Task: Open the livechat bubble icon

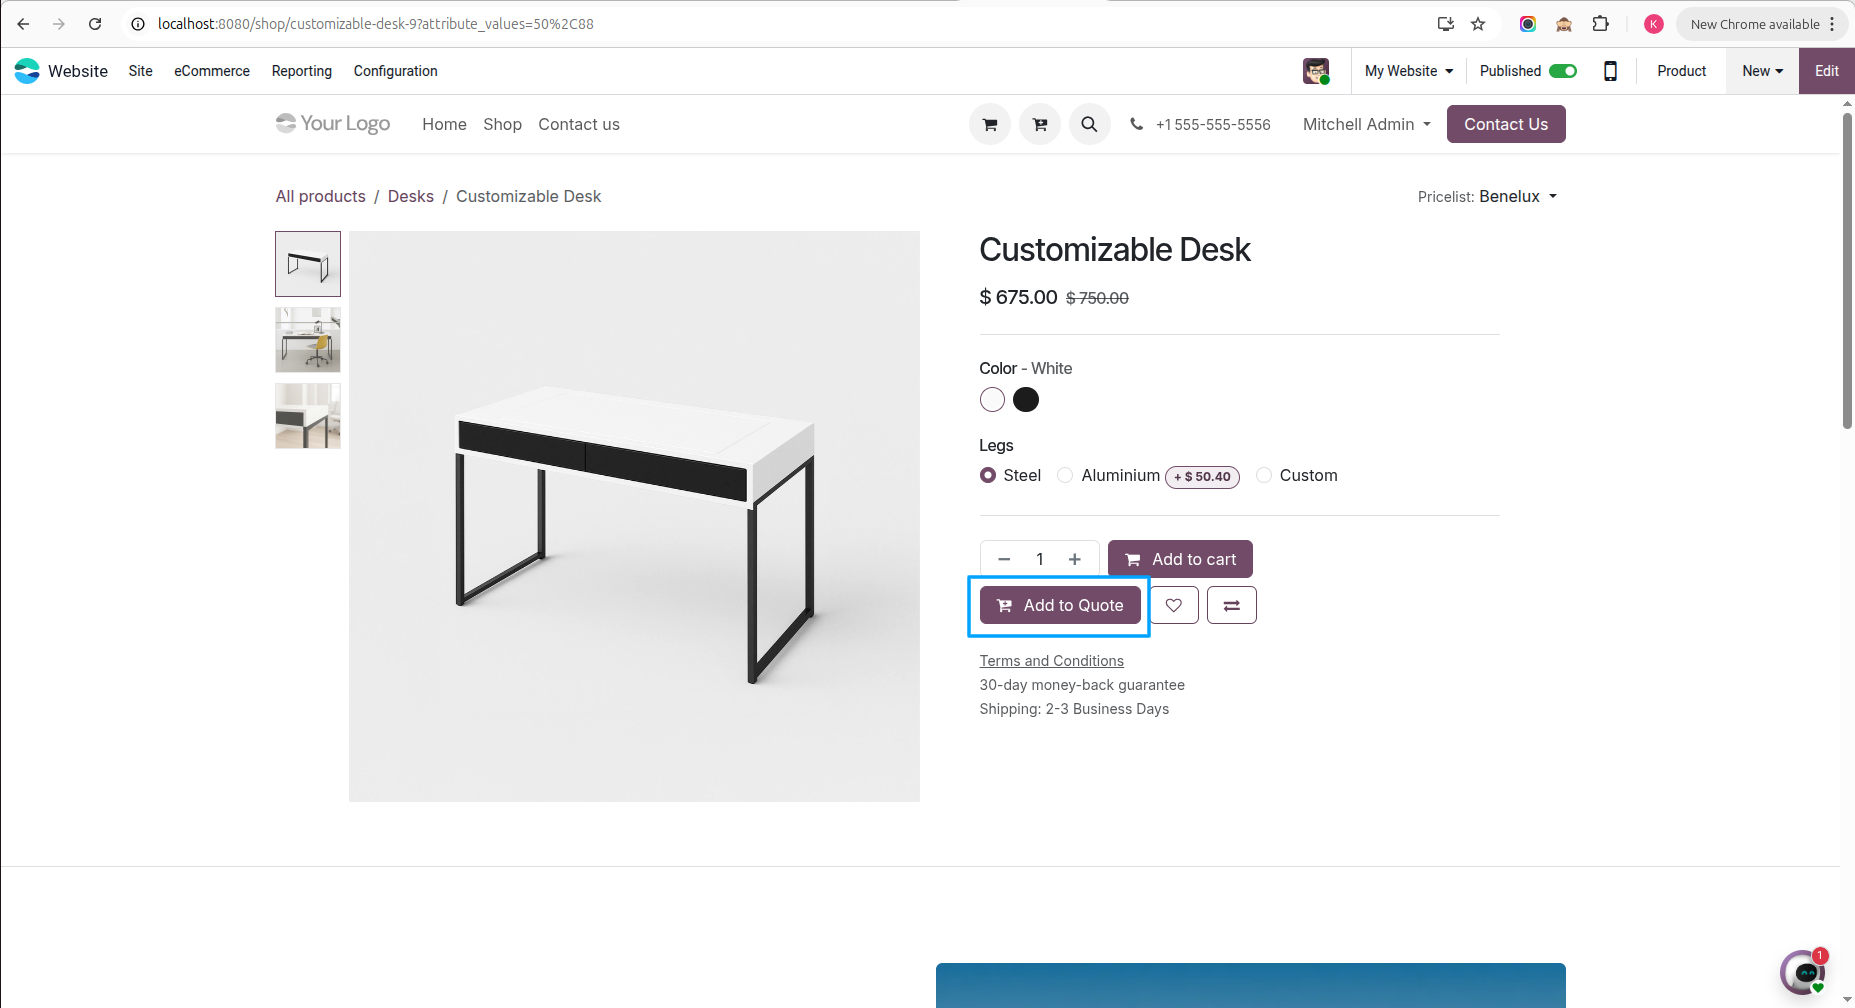Action: pyautogui.click(x=1803, y=972)
